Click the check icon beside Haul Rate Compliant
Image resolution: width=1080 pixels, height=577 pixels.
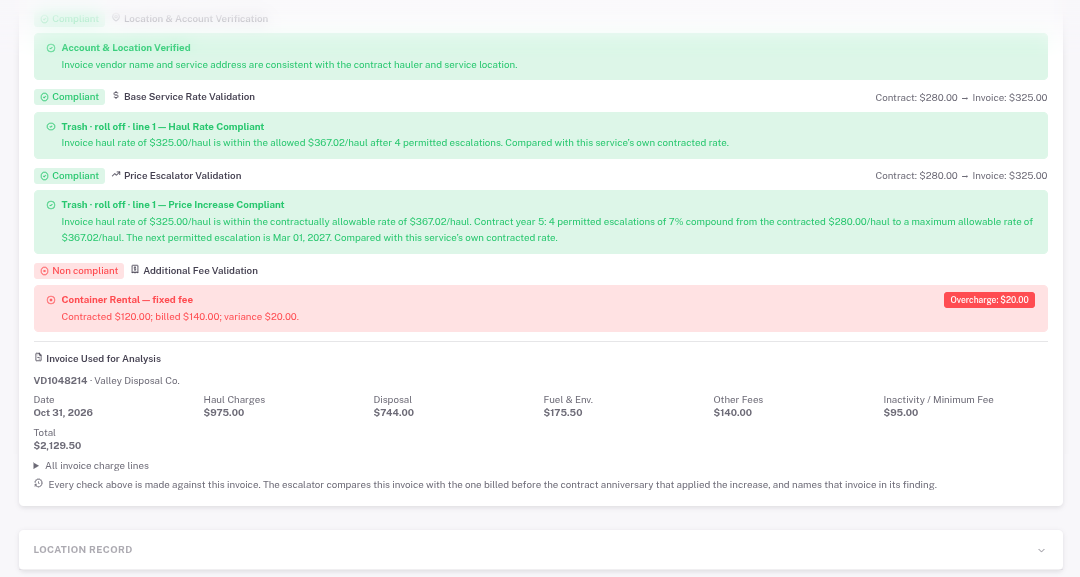coord(51,127)
